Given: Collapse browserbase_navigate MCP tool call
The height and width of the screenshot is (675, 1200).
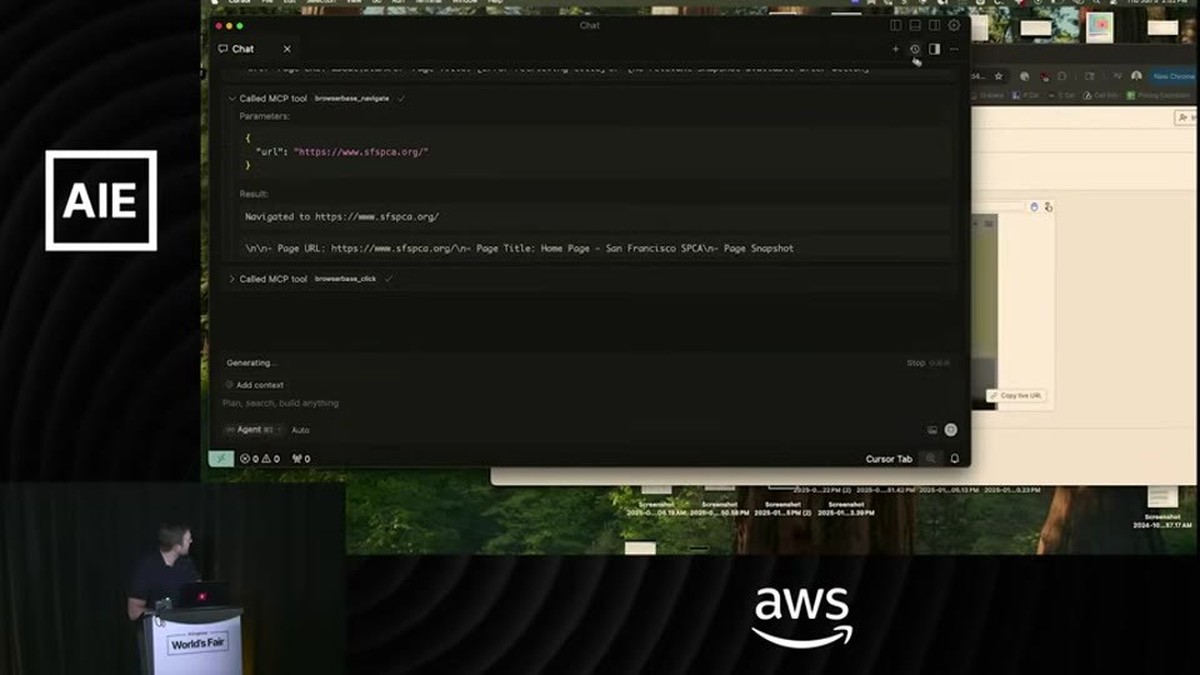Looking at the screenshot, I should [x=232, y=99].
